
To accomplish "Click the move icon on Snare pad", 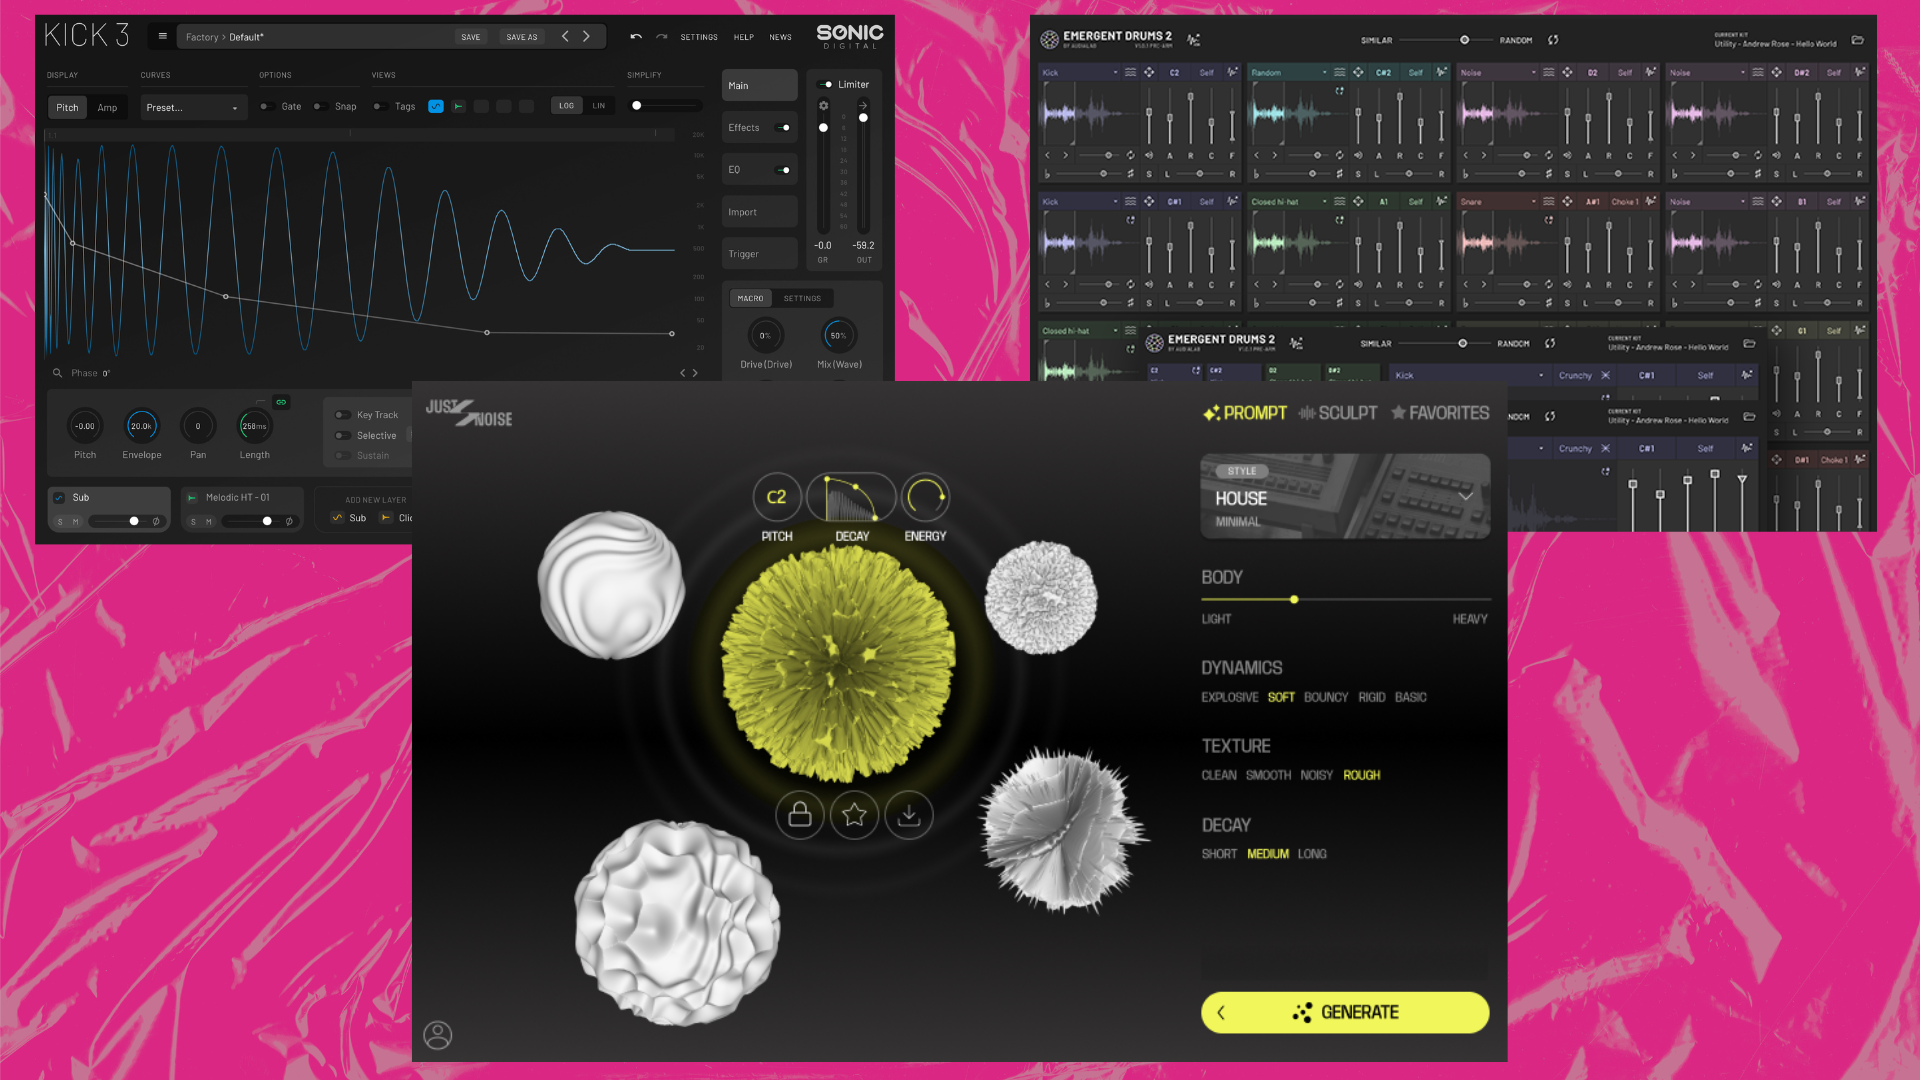I will (1567, 201).
